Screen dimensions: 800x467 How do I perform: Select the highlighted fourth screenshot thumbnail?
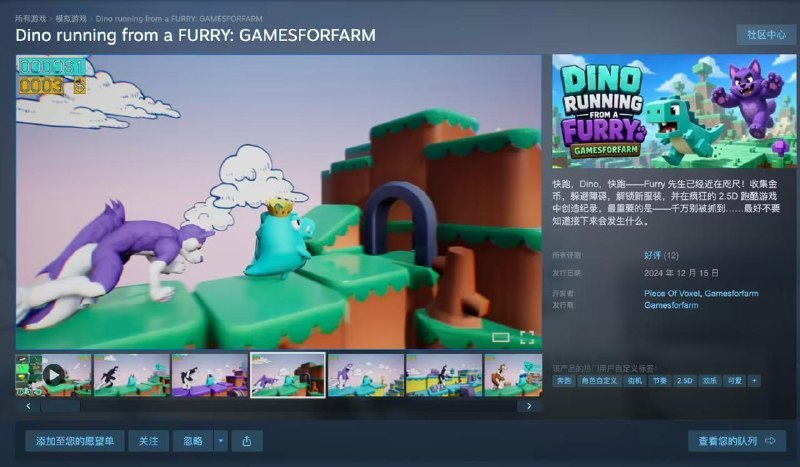(x=288, y=375)
